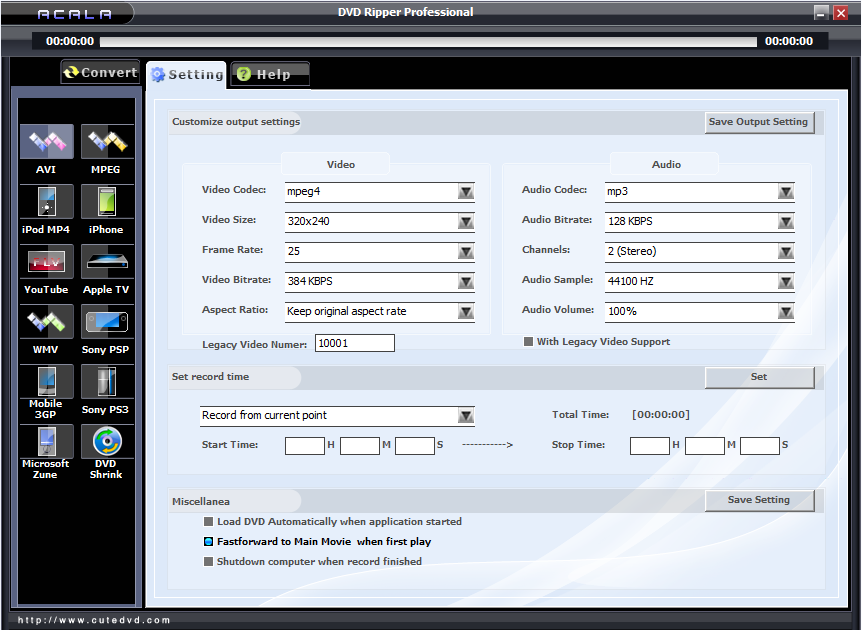Enable Load DVD Automatically checkbox
The width and height of the screenshot is (862, 630).
209,522
